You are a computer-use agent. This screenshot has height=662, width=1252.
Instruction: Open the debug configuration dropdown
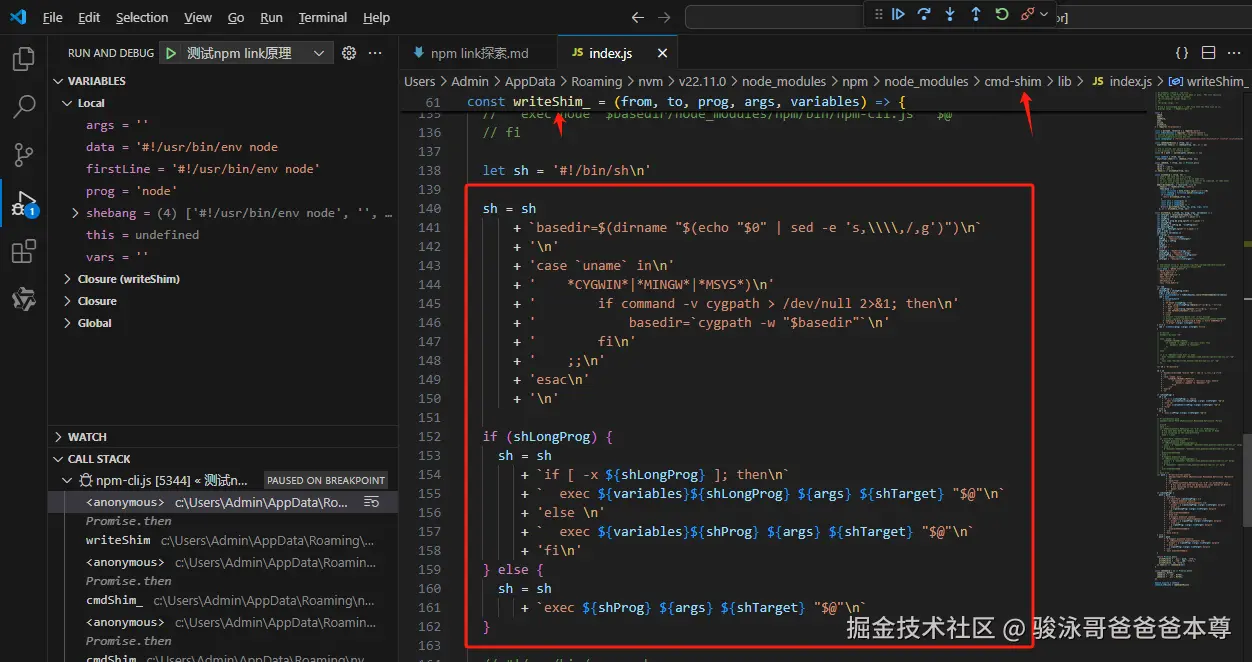[x=319, y=53]
